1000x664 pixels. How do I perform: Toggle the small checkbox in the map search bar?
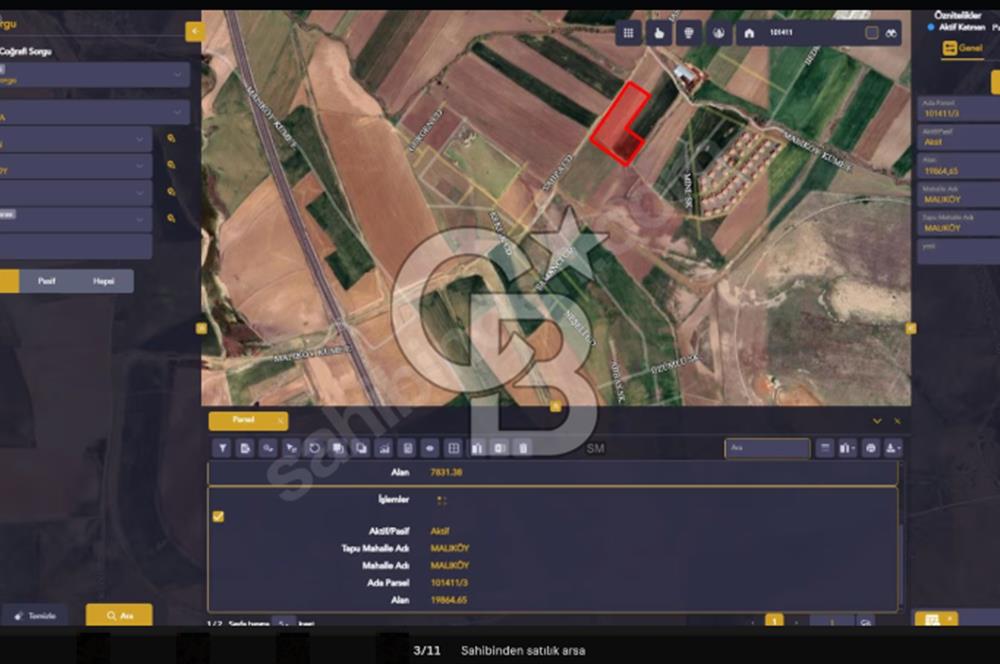point(871,33)
